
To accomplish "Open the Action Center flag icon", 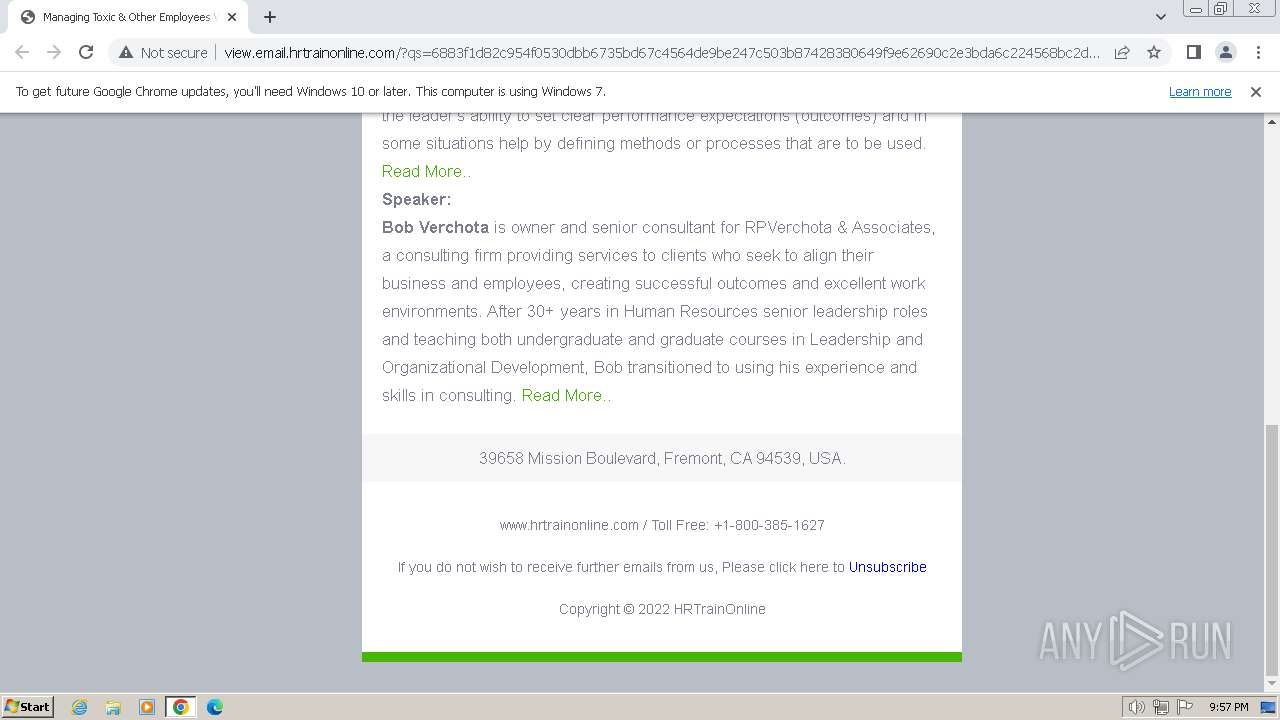I will click(1185, 707).
